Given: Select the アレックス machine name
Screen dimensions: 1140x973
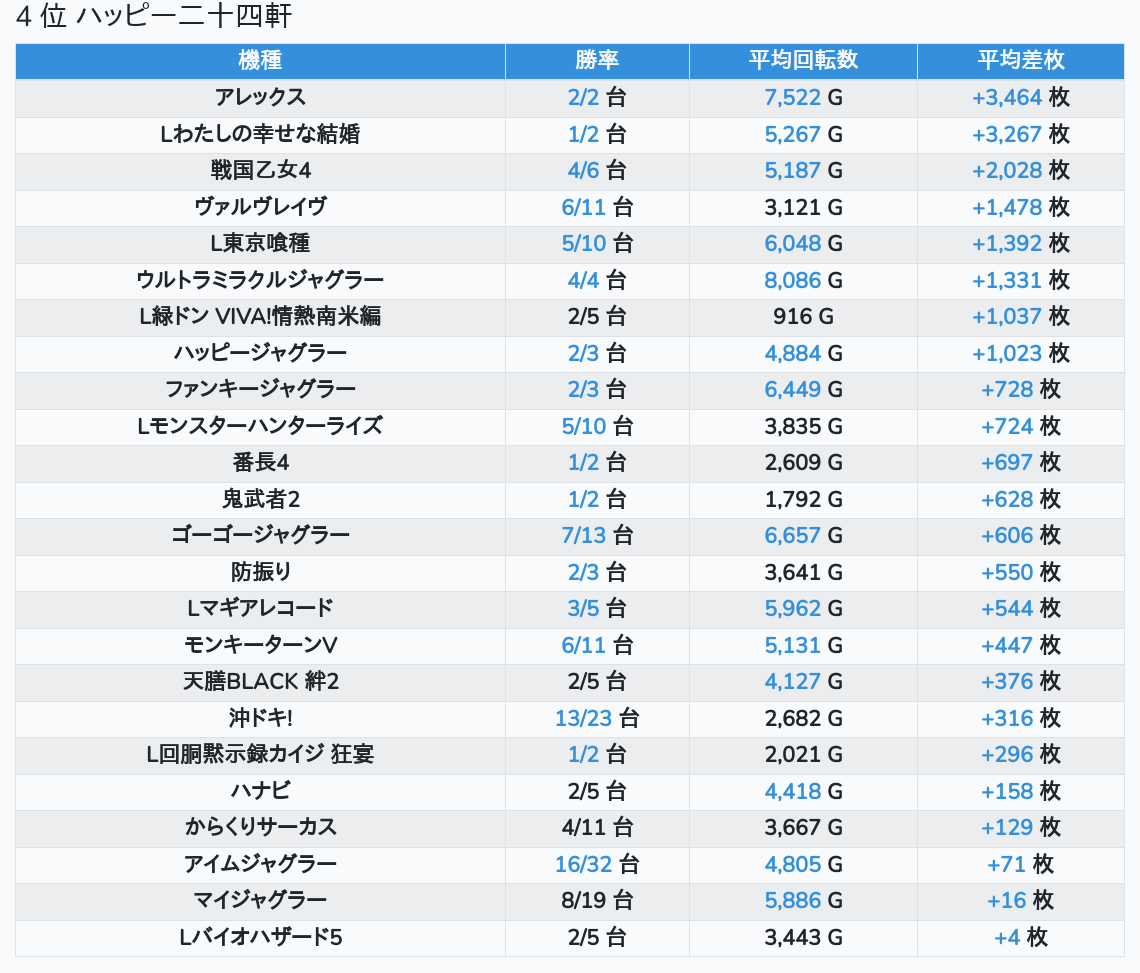Looking at the screenshot, I should tap(260, 97).
